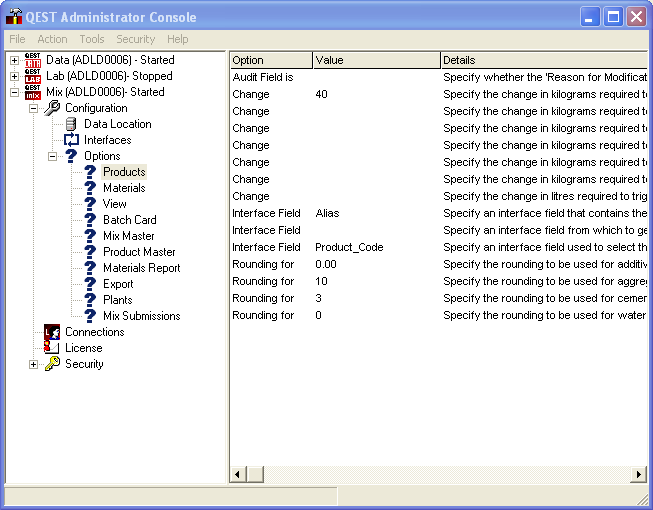Open the Help menu
The width and height of the screenshot is (653, 510).
coord(177,39)
